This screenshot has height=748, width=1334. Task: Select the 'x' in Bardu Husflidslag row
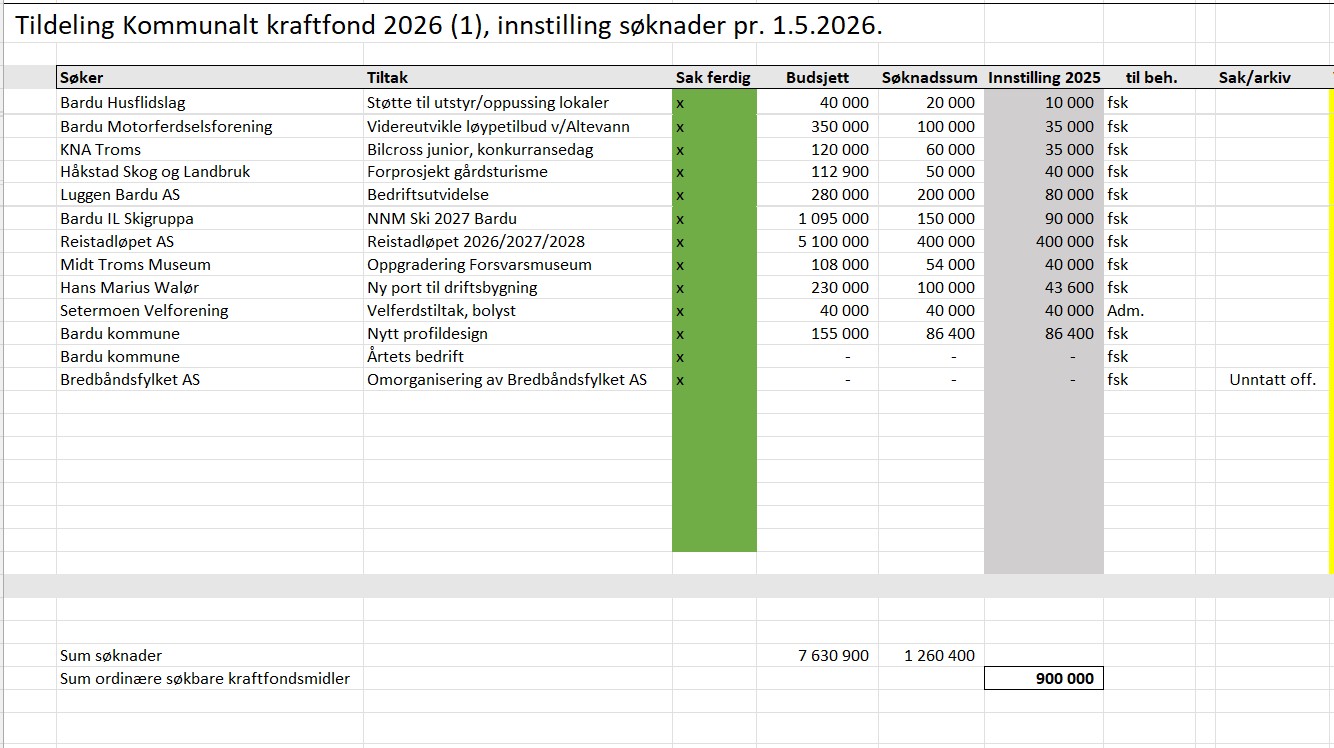[680, 103]
